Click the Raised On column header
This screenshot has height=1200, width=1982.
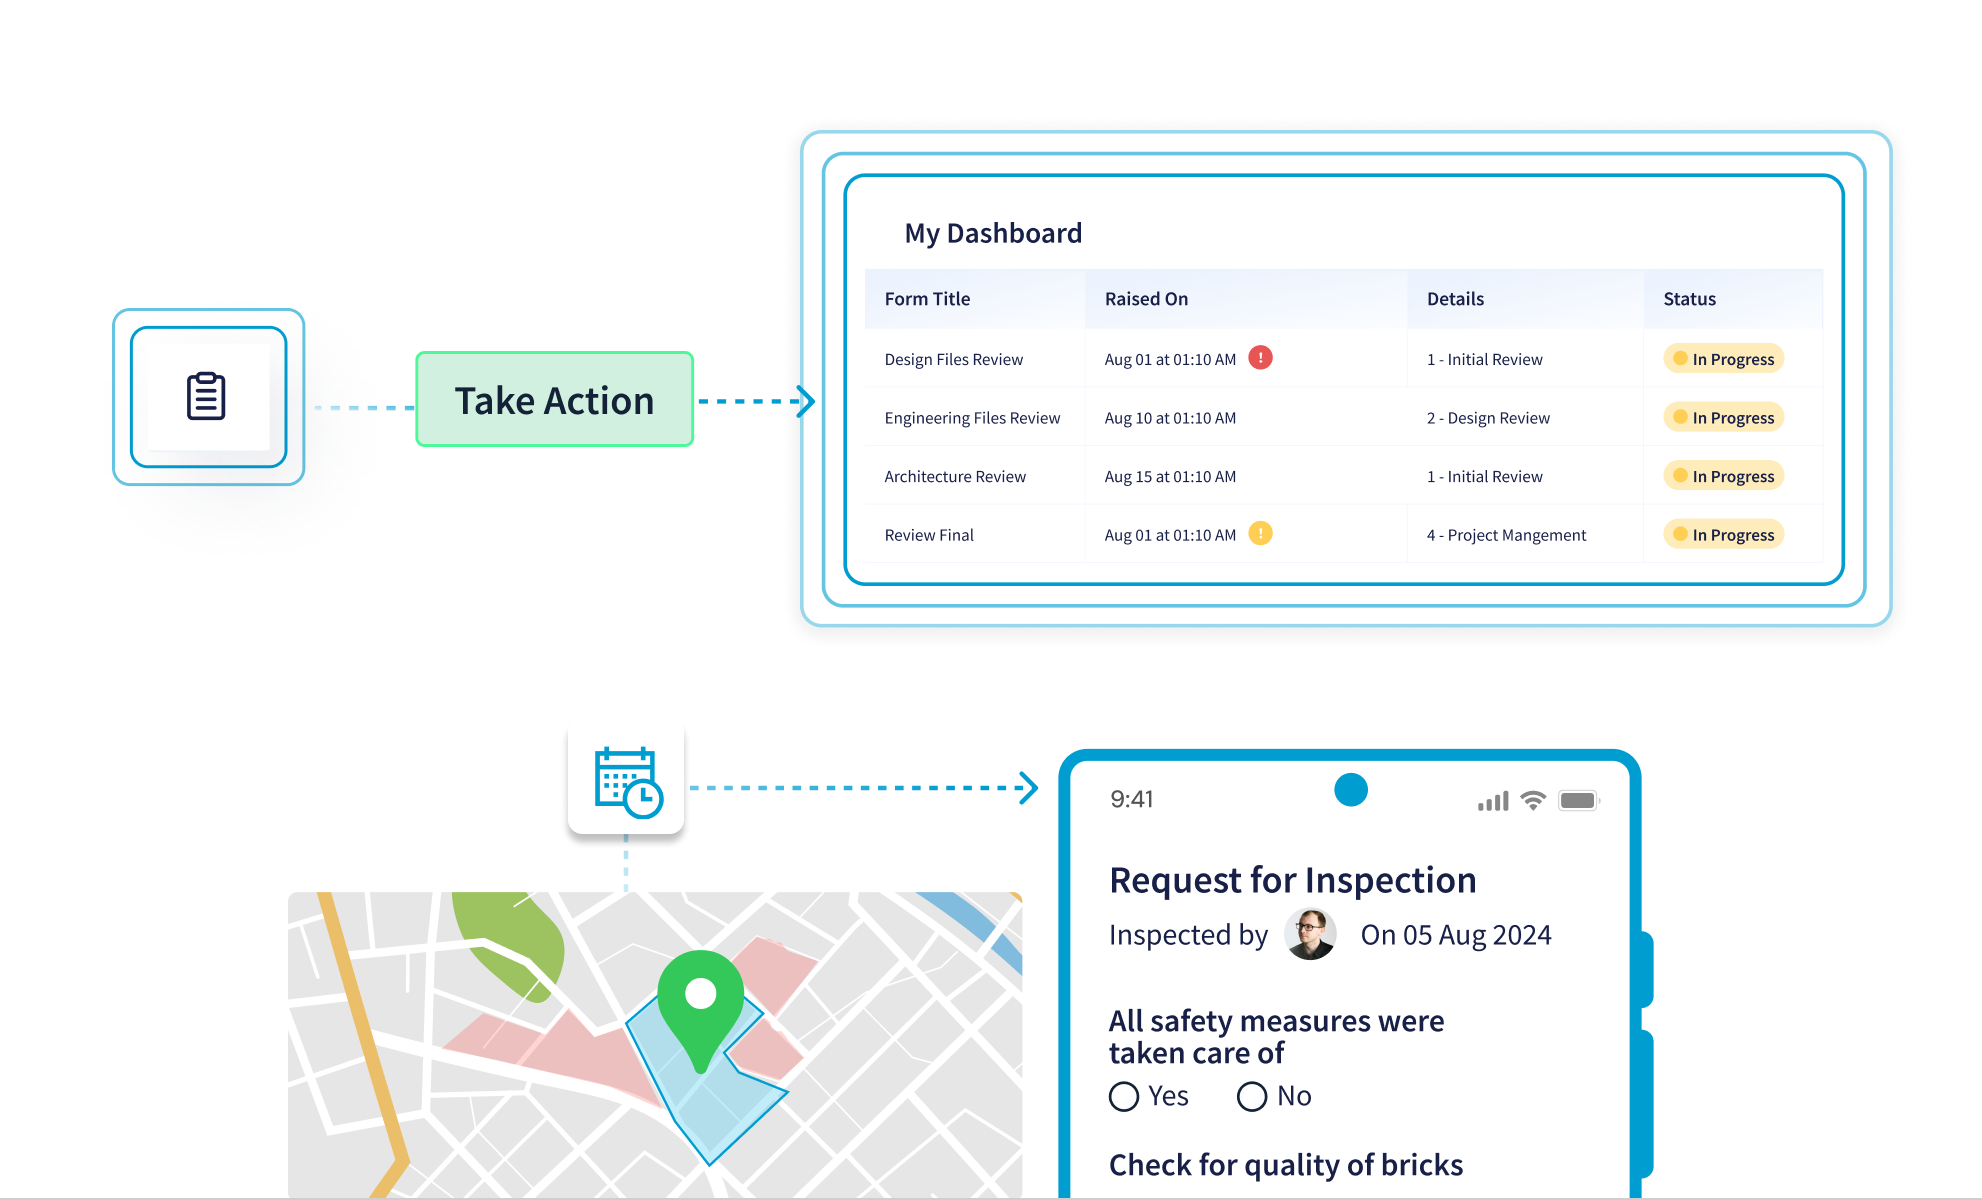(x=1146, y=299)
